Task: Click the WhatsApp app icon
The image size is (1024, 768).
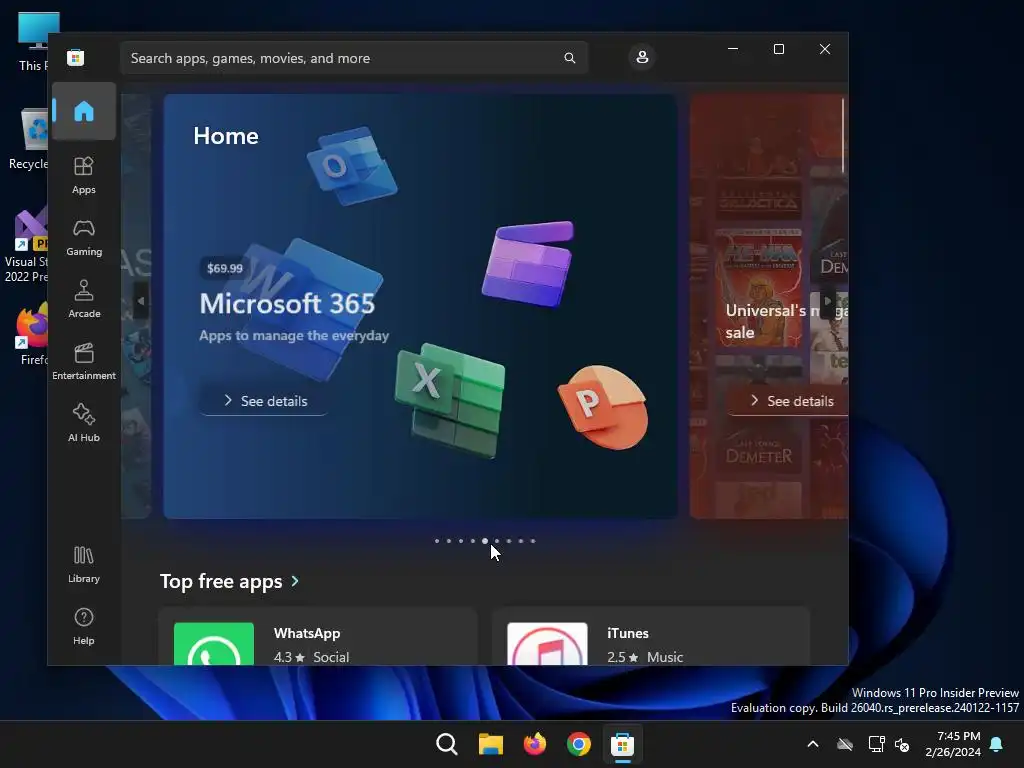Action: pos(214,644)
